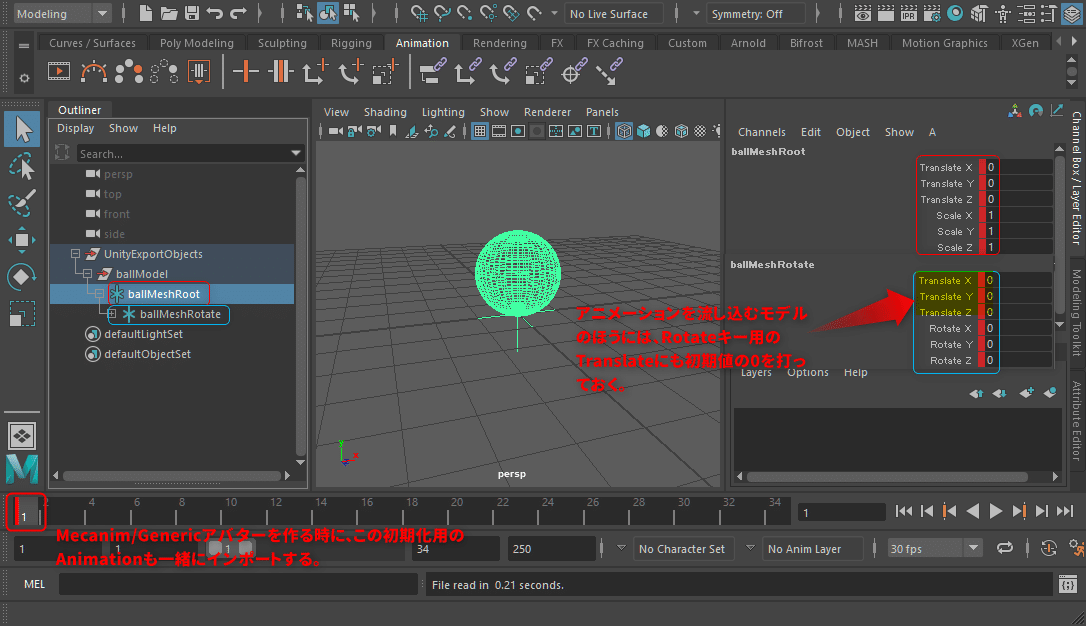Toggle the film gate icon
This screenshot has width=1086, height=626.
(x=499, y=131)
